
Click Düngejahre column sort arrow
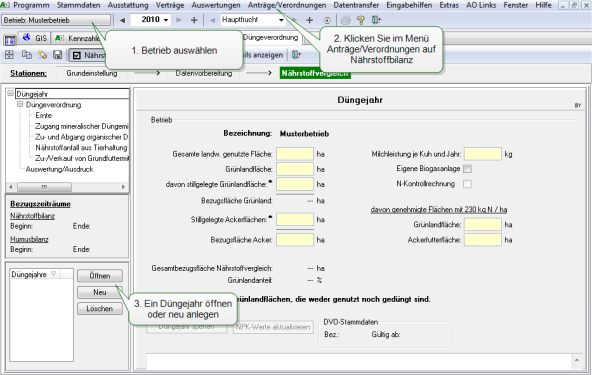pyautogui.click(x=54, y=274)
